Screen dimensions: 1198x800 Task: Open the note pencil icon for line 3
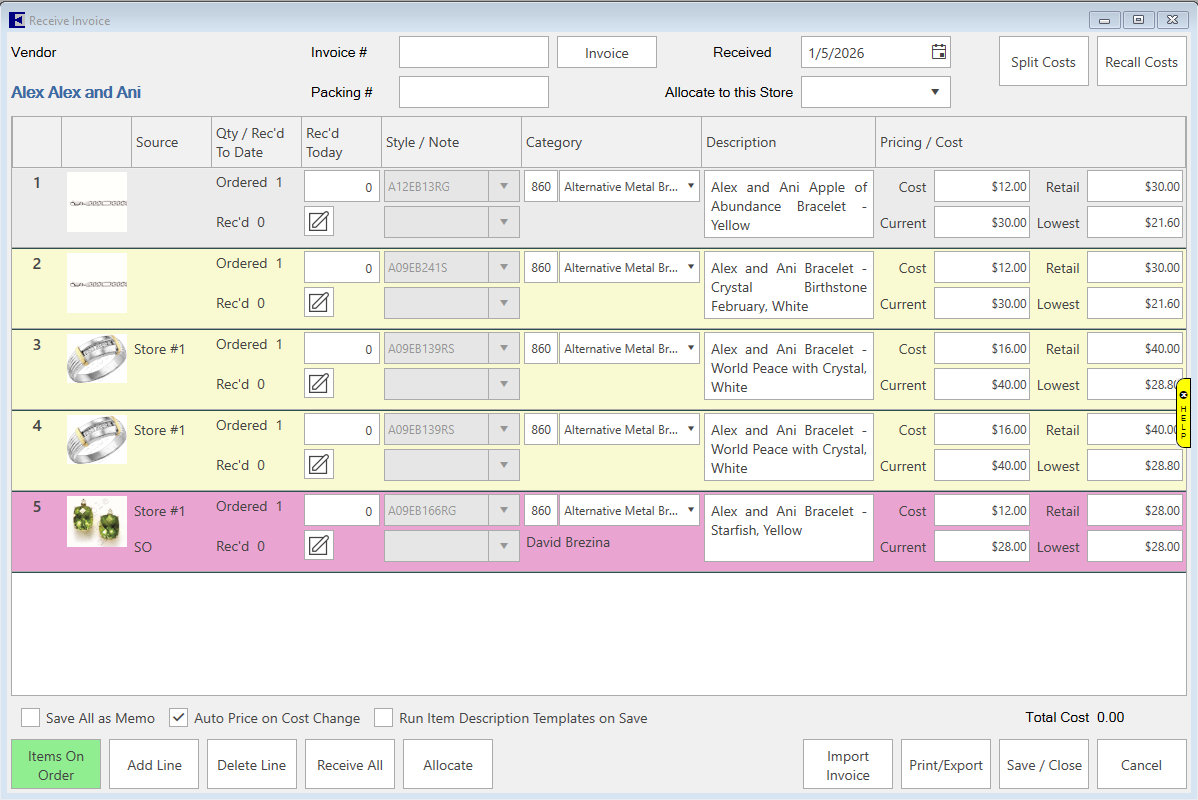click(319, 383)
